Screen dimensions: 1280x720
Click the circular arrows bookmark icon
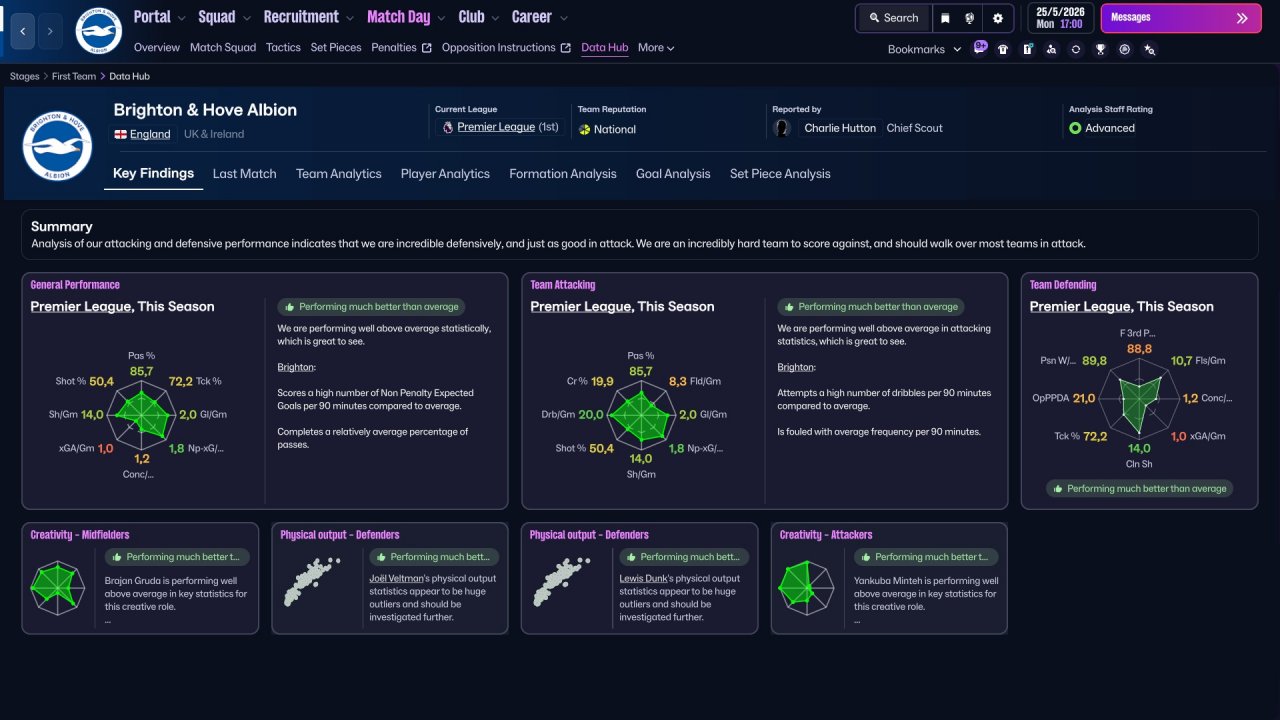pyautogui.click(x=1075, y=49)
